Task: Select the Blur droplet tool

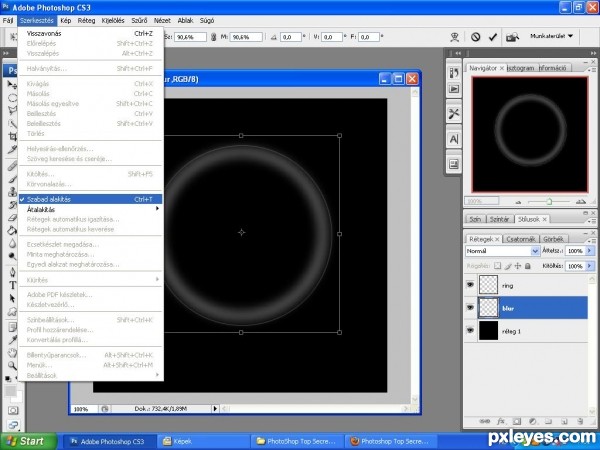Action: tap(12, 243)
